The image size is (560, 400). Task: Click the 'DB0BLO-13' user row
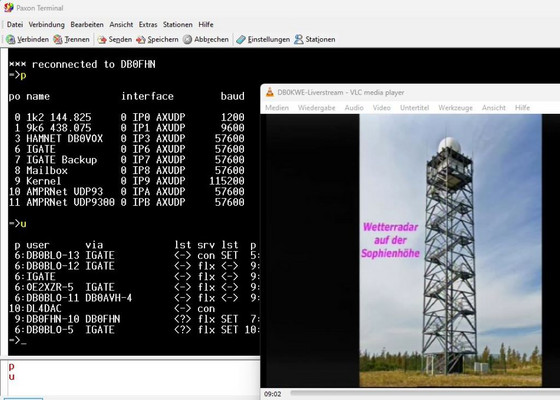134,255
